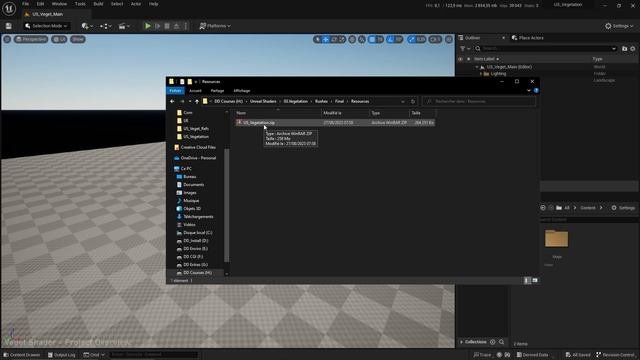Expand the Lighting folder in Outliner
Screen dimensions: 640x360
coord(481,74)
